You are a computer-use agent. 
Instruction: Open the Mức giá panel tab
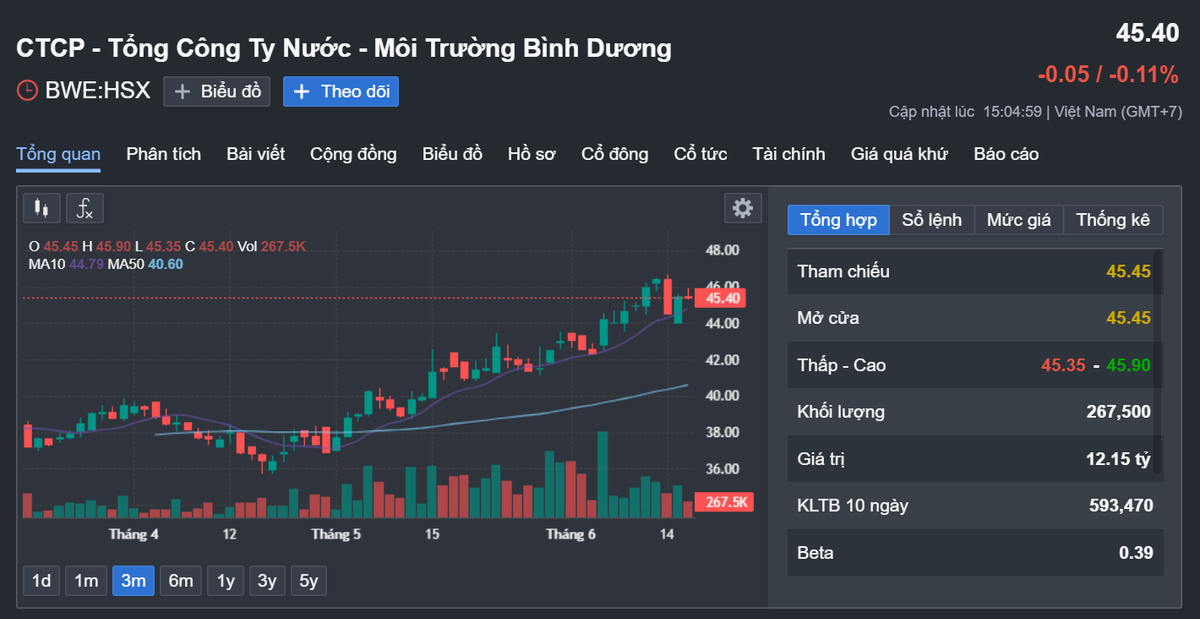point(1018,220)
